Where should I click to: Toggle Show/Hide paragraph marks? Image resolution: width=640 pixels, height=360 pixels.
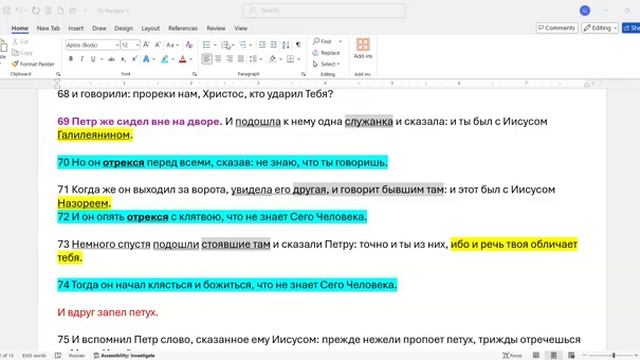tap(298, 44)
